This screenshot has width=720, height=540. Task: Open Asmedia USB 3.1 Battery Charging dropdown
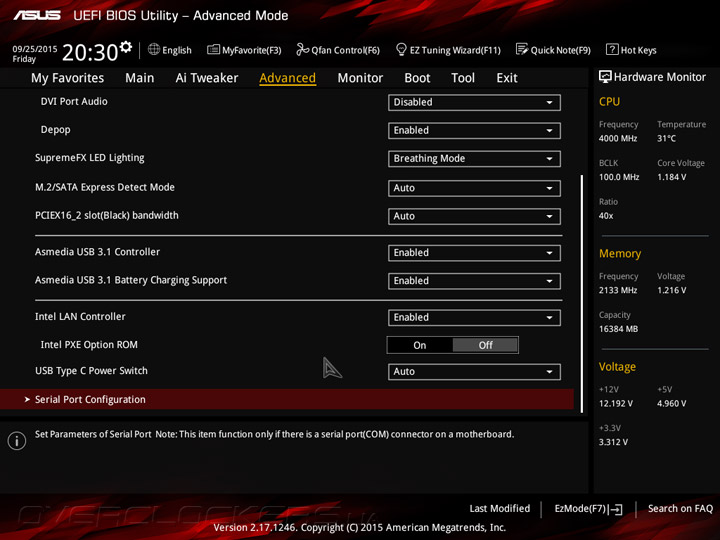pyautogui.click(x=474, y=281)
